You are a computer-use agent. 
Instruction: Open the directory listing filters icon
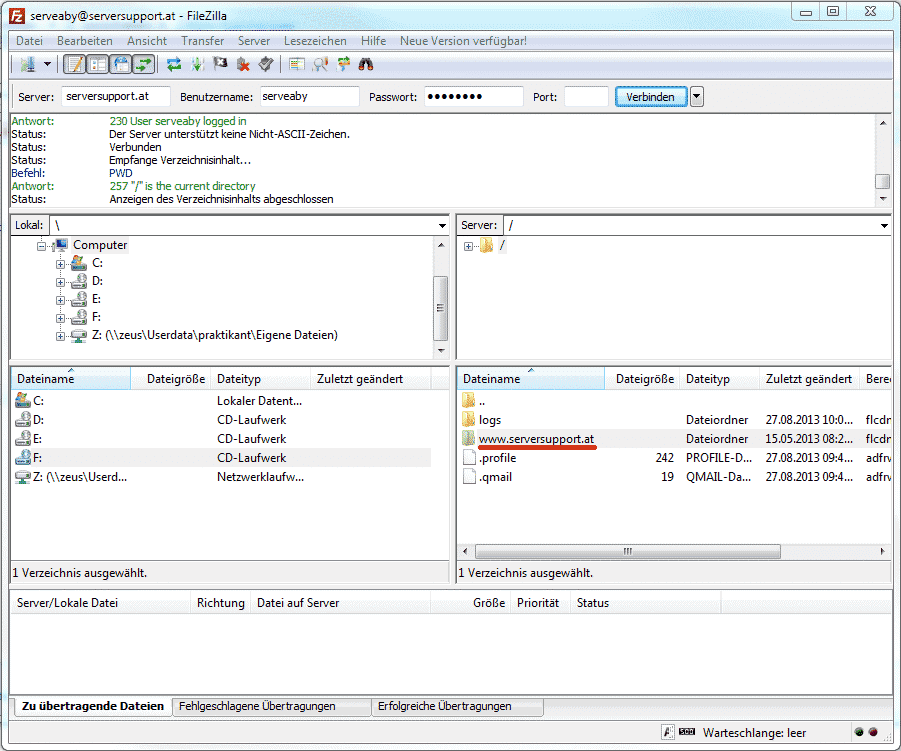click(x=296, y=64)
